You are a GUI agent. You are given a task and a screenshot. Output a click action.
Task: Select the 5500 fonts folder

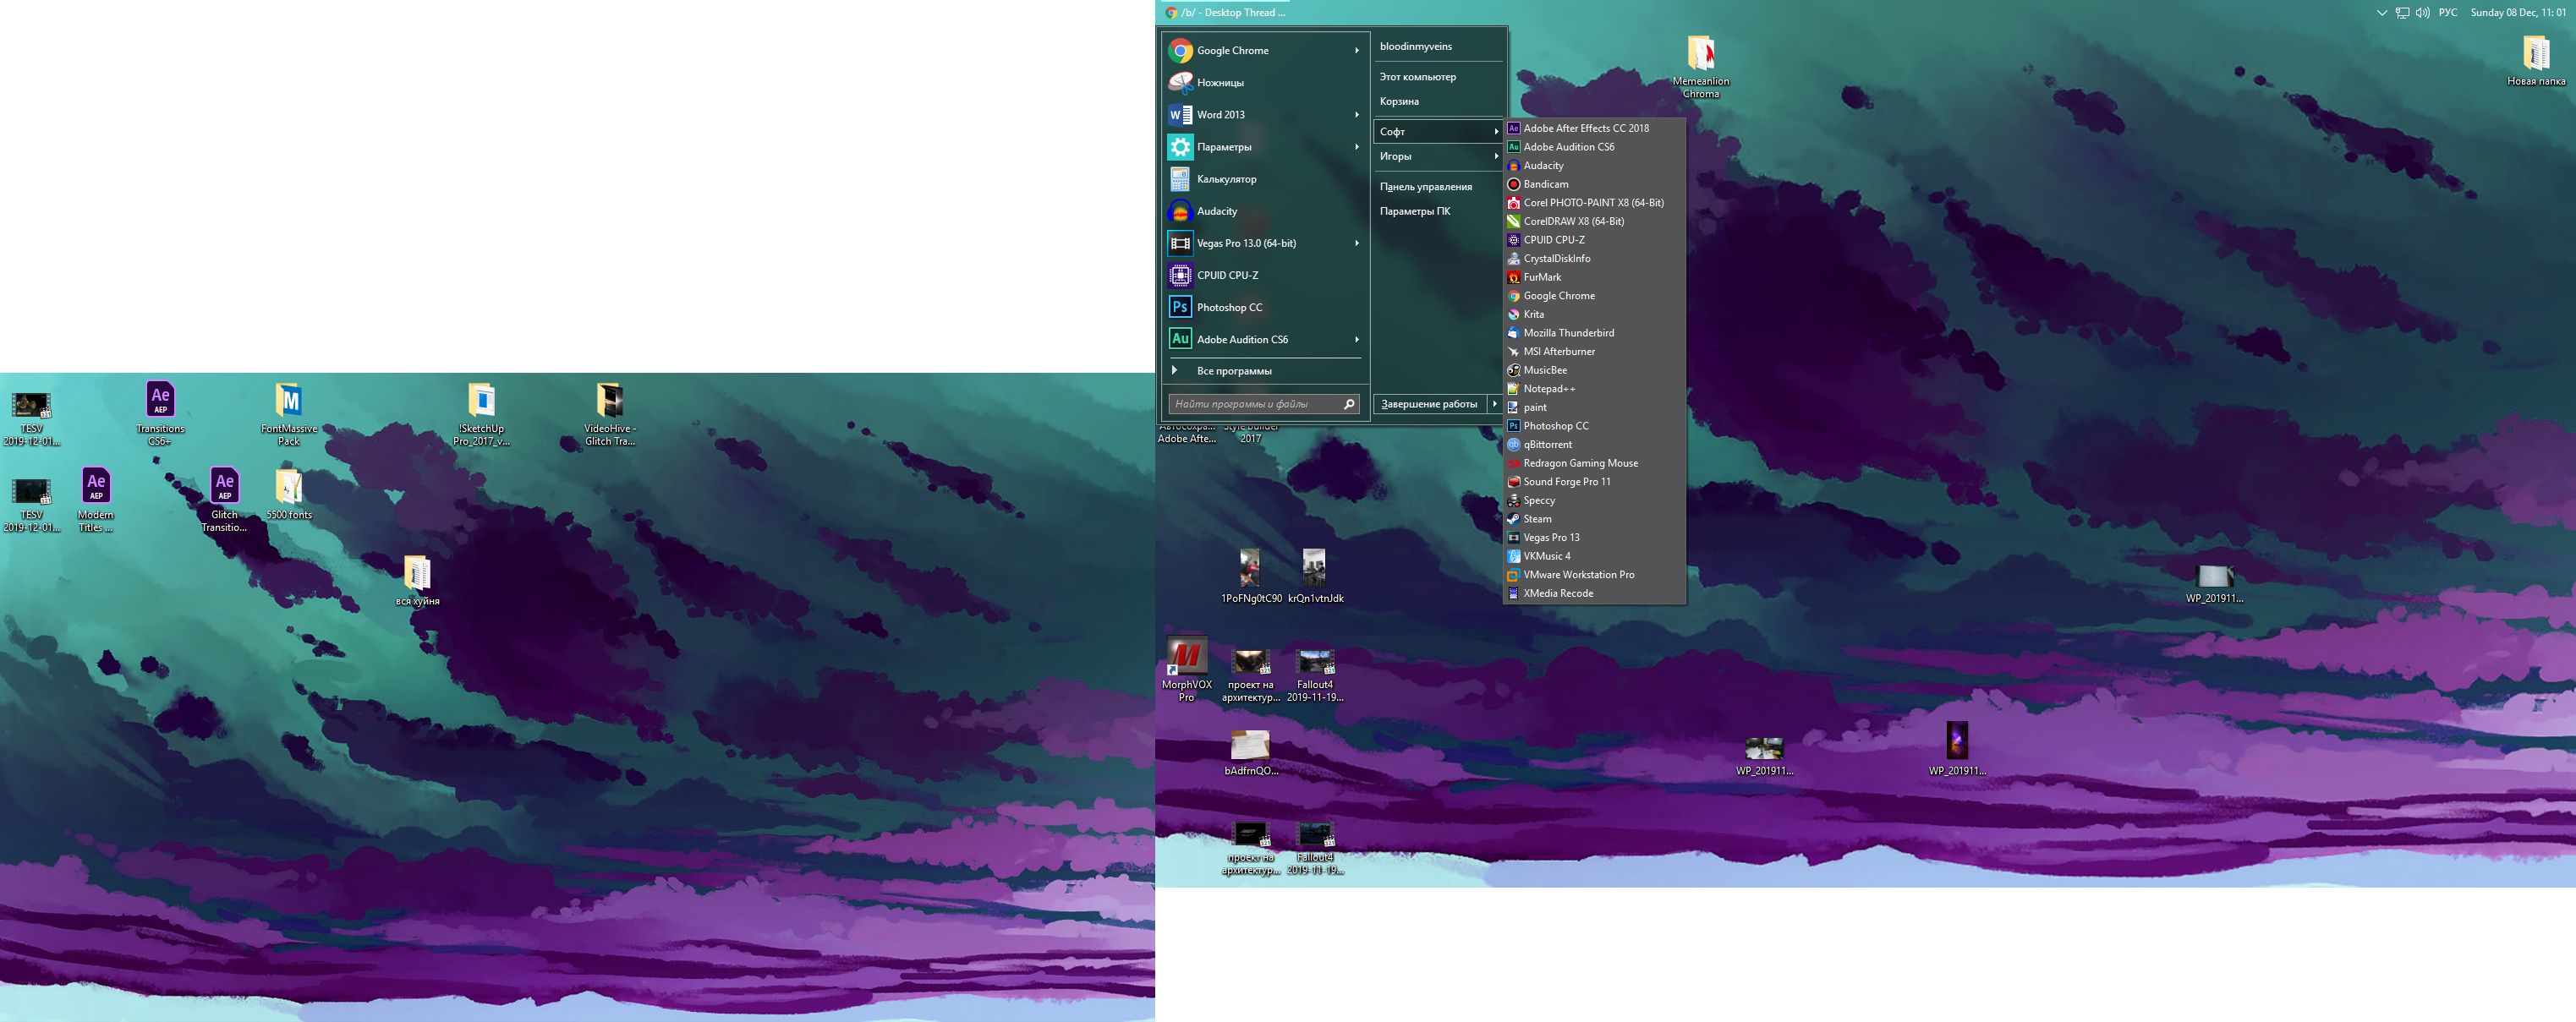click(289, 494)
